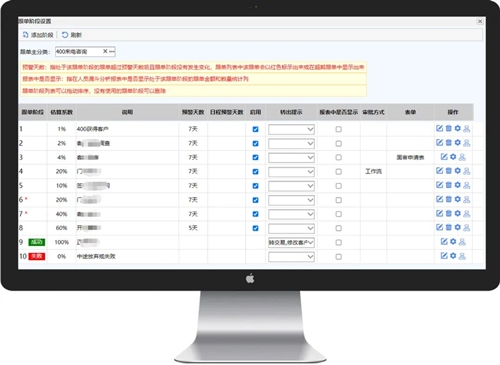
Task: Click the 预警天数 column header
Action: click(193, 112)
